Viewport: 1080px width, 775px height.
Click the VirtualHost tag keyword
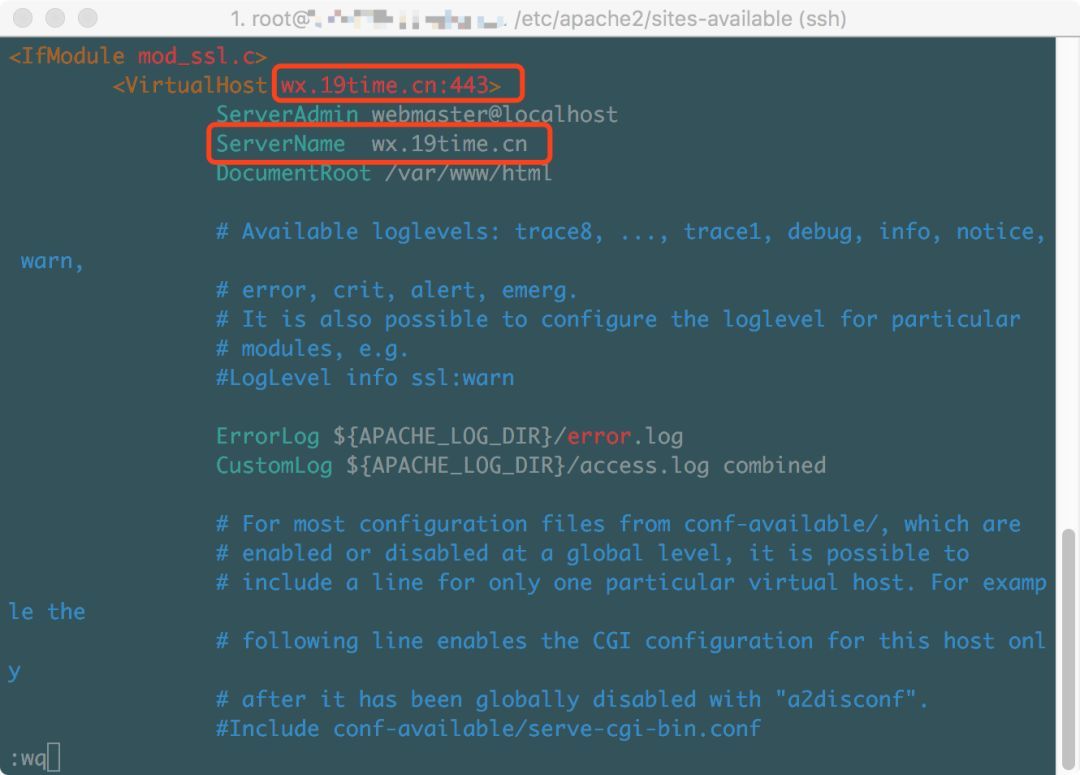[x=190, y=85]
